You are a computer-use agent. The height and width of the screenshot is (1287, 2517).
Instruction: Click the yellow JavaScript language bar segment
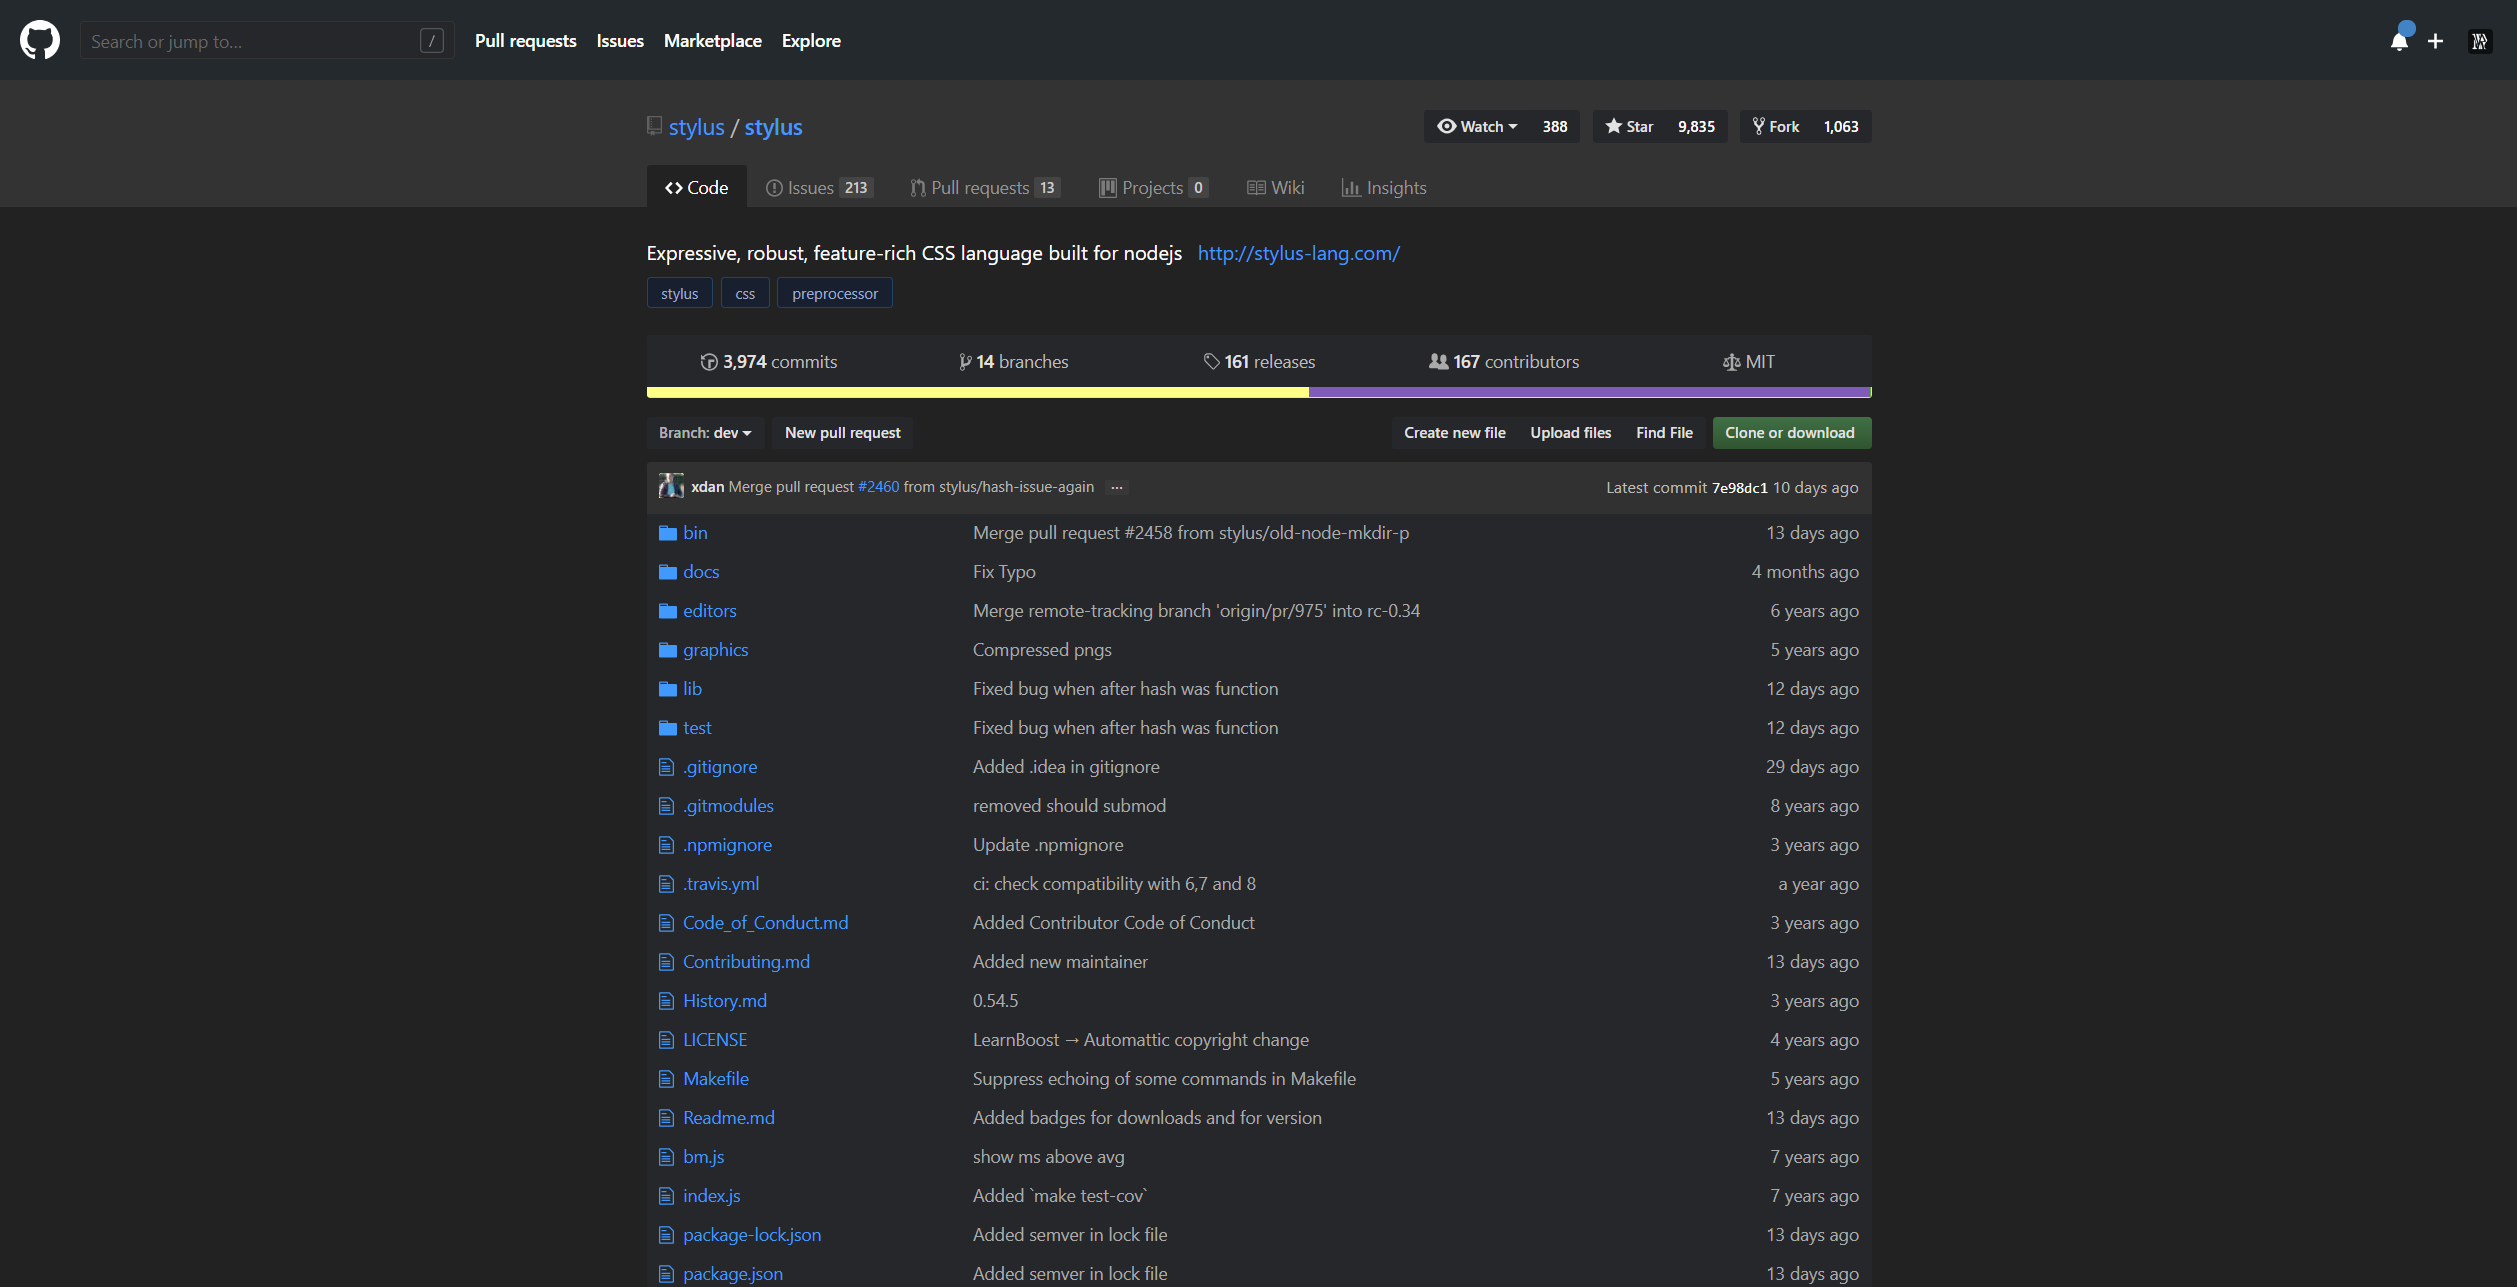tap(978, 392)
